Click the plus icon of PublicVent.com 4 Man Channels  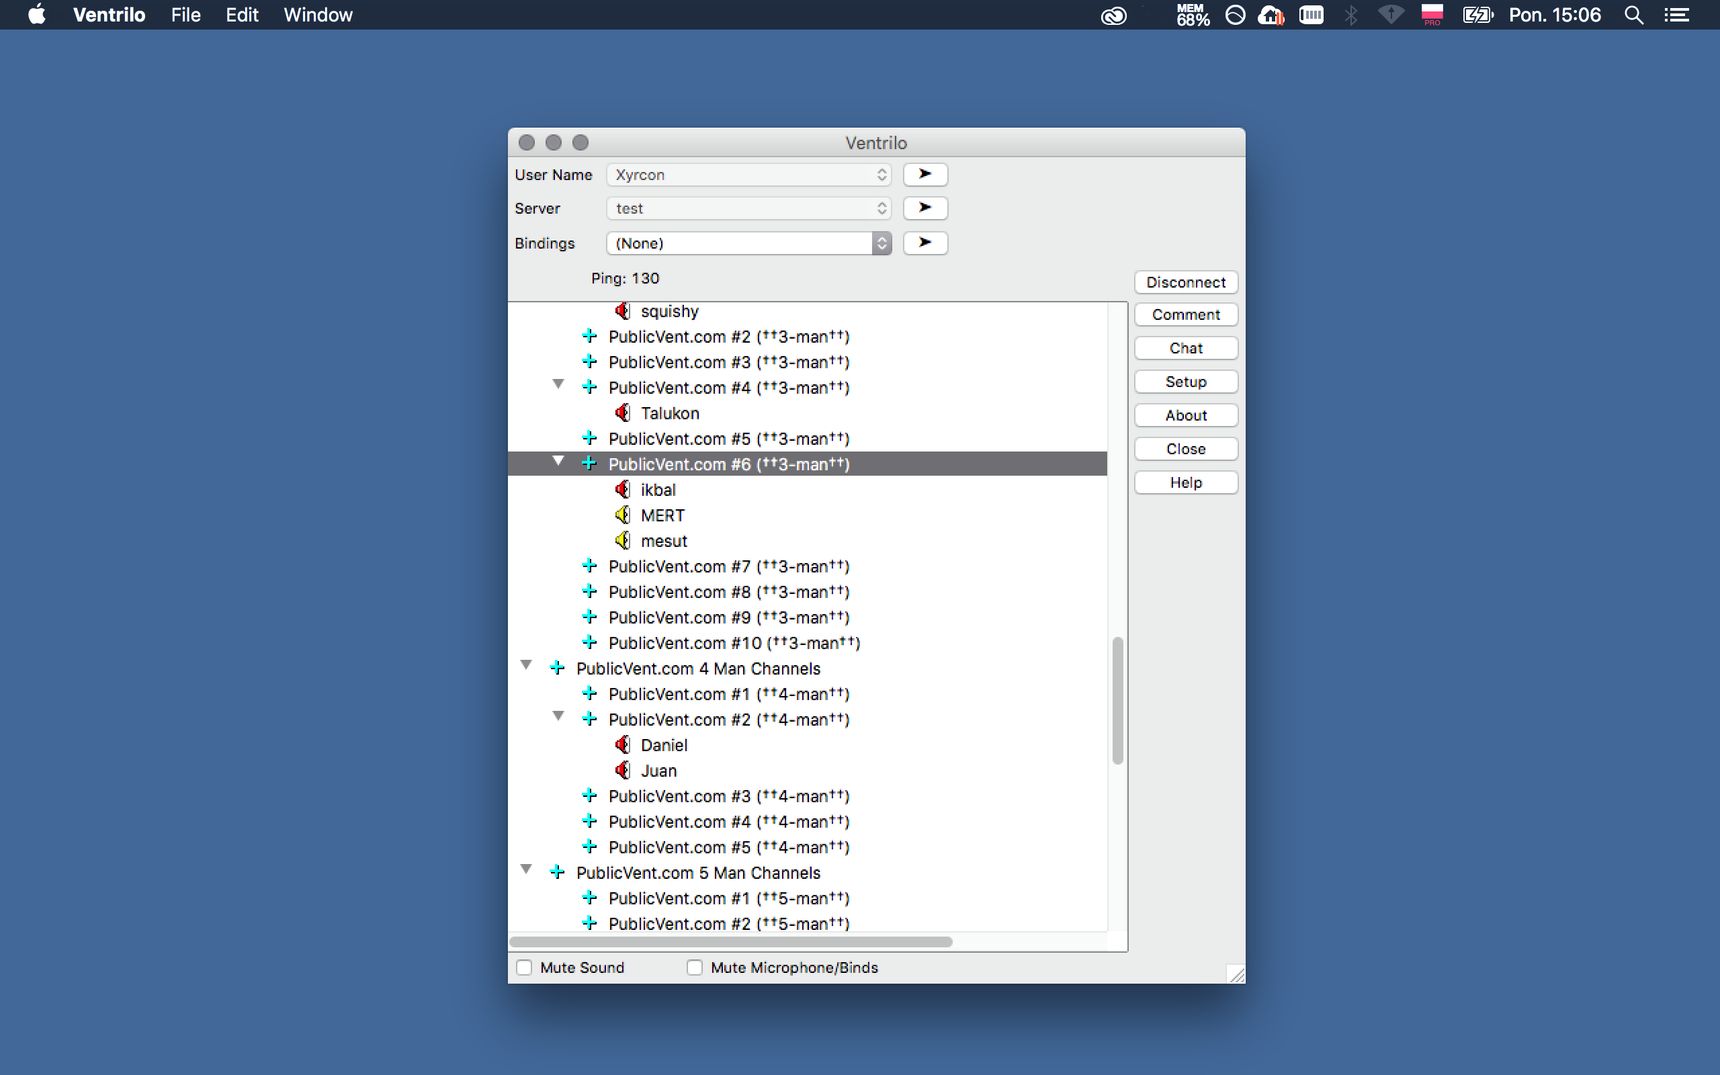click(557, 668)
